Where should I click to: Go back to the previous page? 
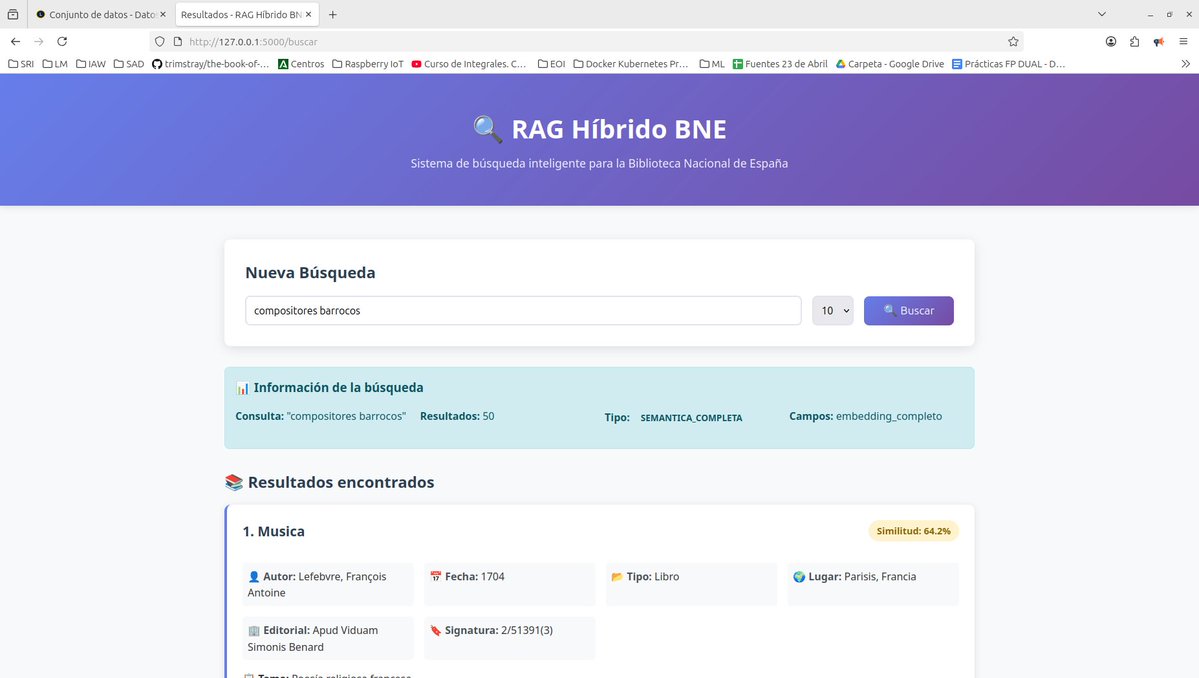tap(15, 41)
